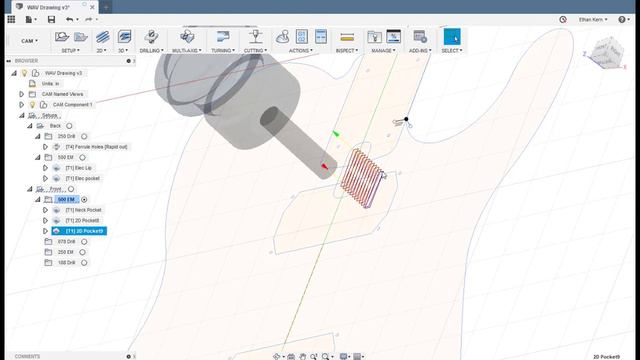Click radio button of highlighted 500 EM folder
This screenshot has height=360, width=640.
tap(84, 200)
